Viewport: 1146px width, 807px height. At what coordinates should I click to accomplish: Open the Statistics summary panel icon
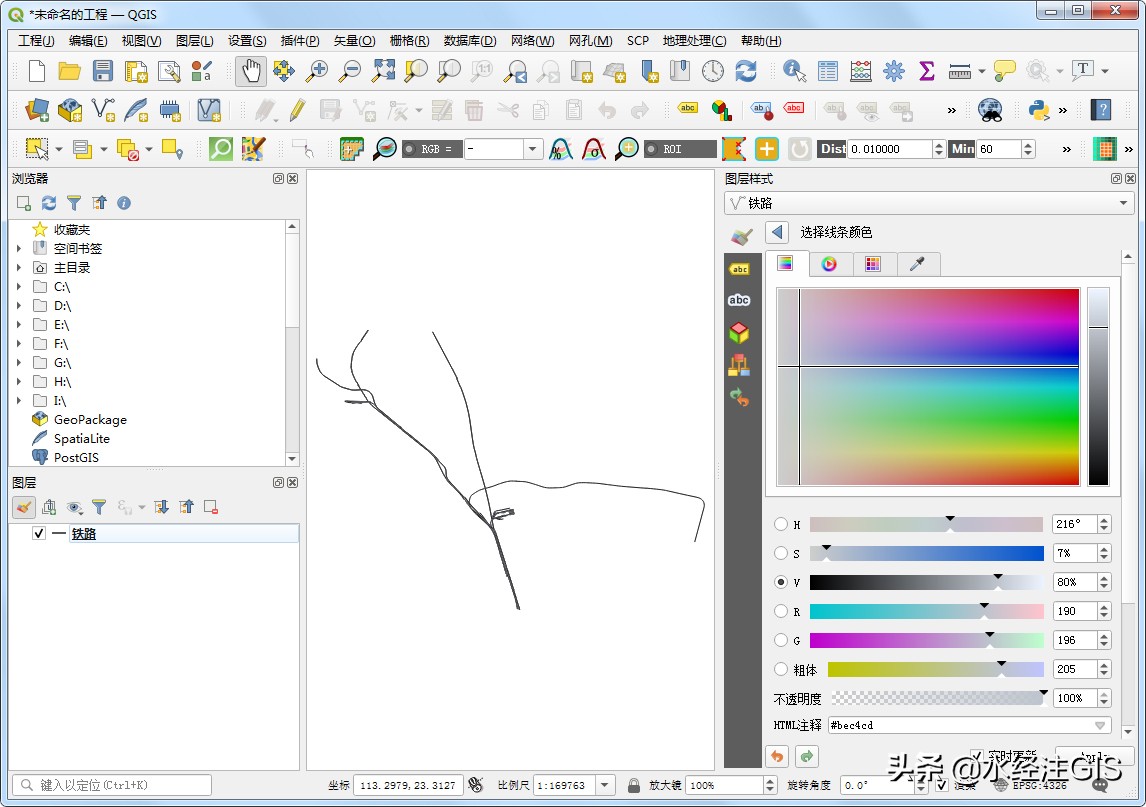pos(926,71)
